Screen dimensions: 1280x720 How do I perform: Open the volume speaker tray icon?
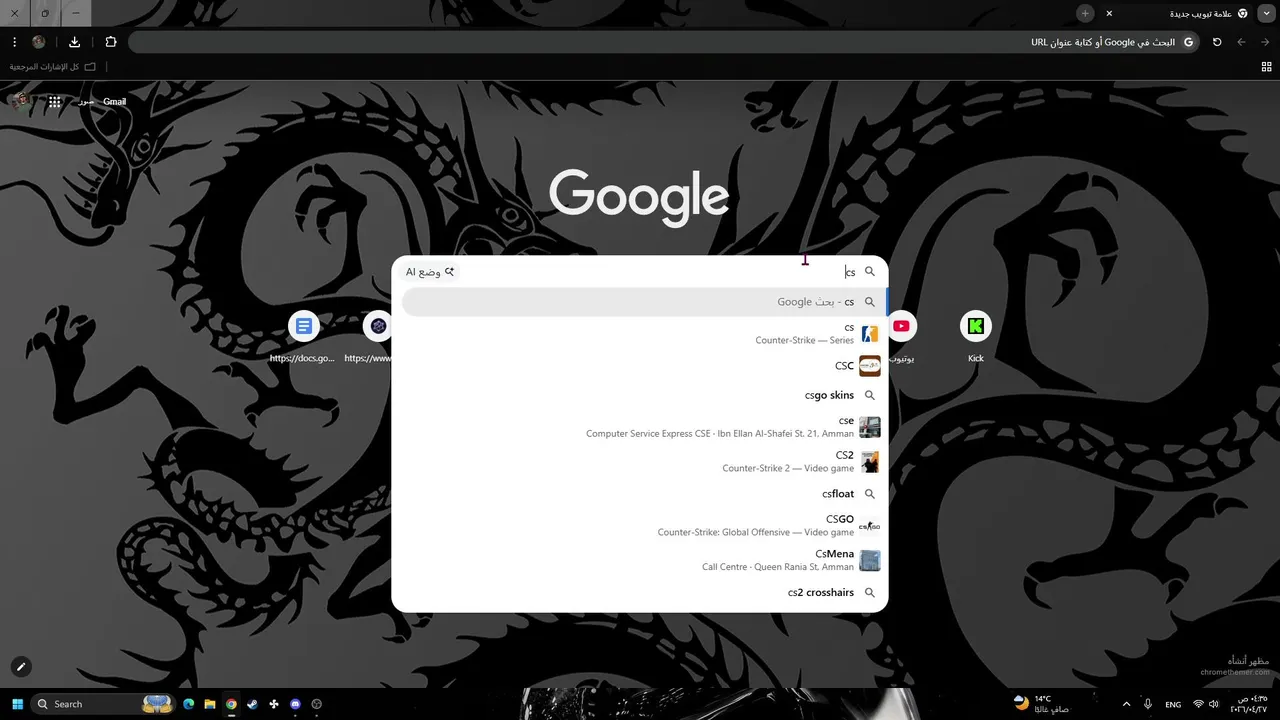click(1214, 704)
